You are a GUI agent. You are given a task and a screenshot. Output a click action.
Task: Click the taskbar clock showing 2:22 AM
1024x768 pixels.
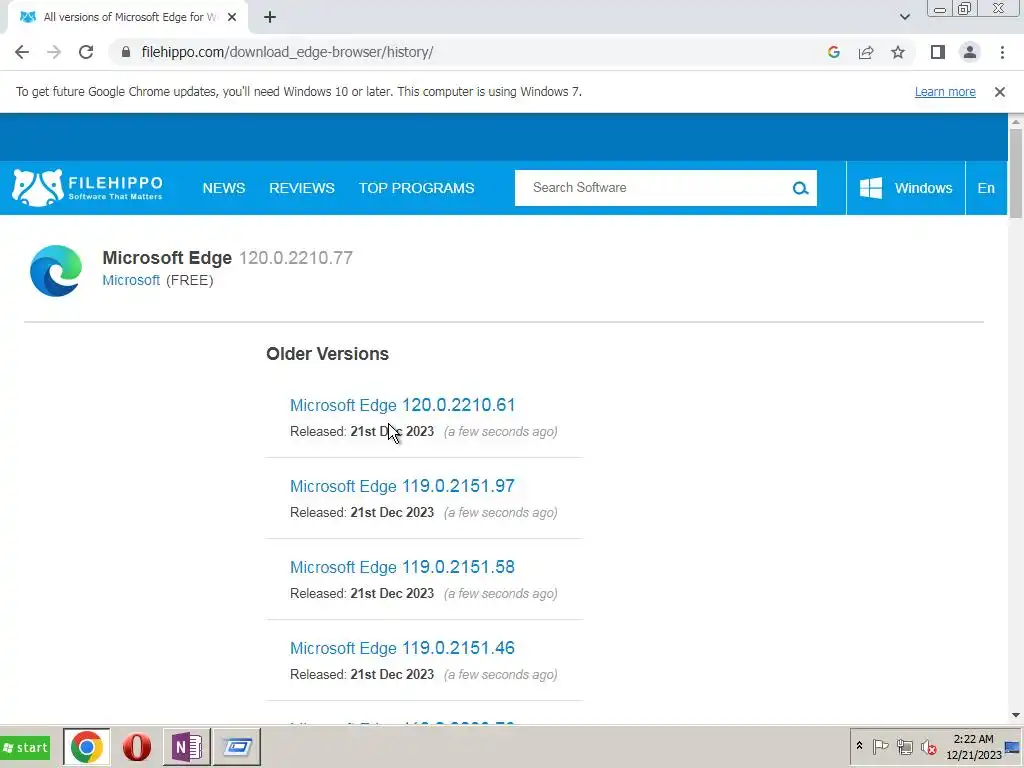pos(974,747)
